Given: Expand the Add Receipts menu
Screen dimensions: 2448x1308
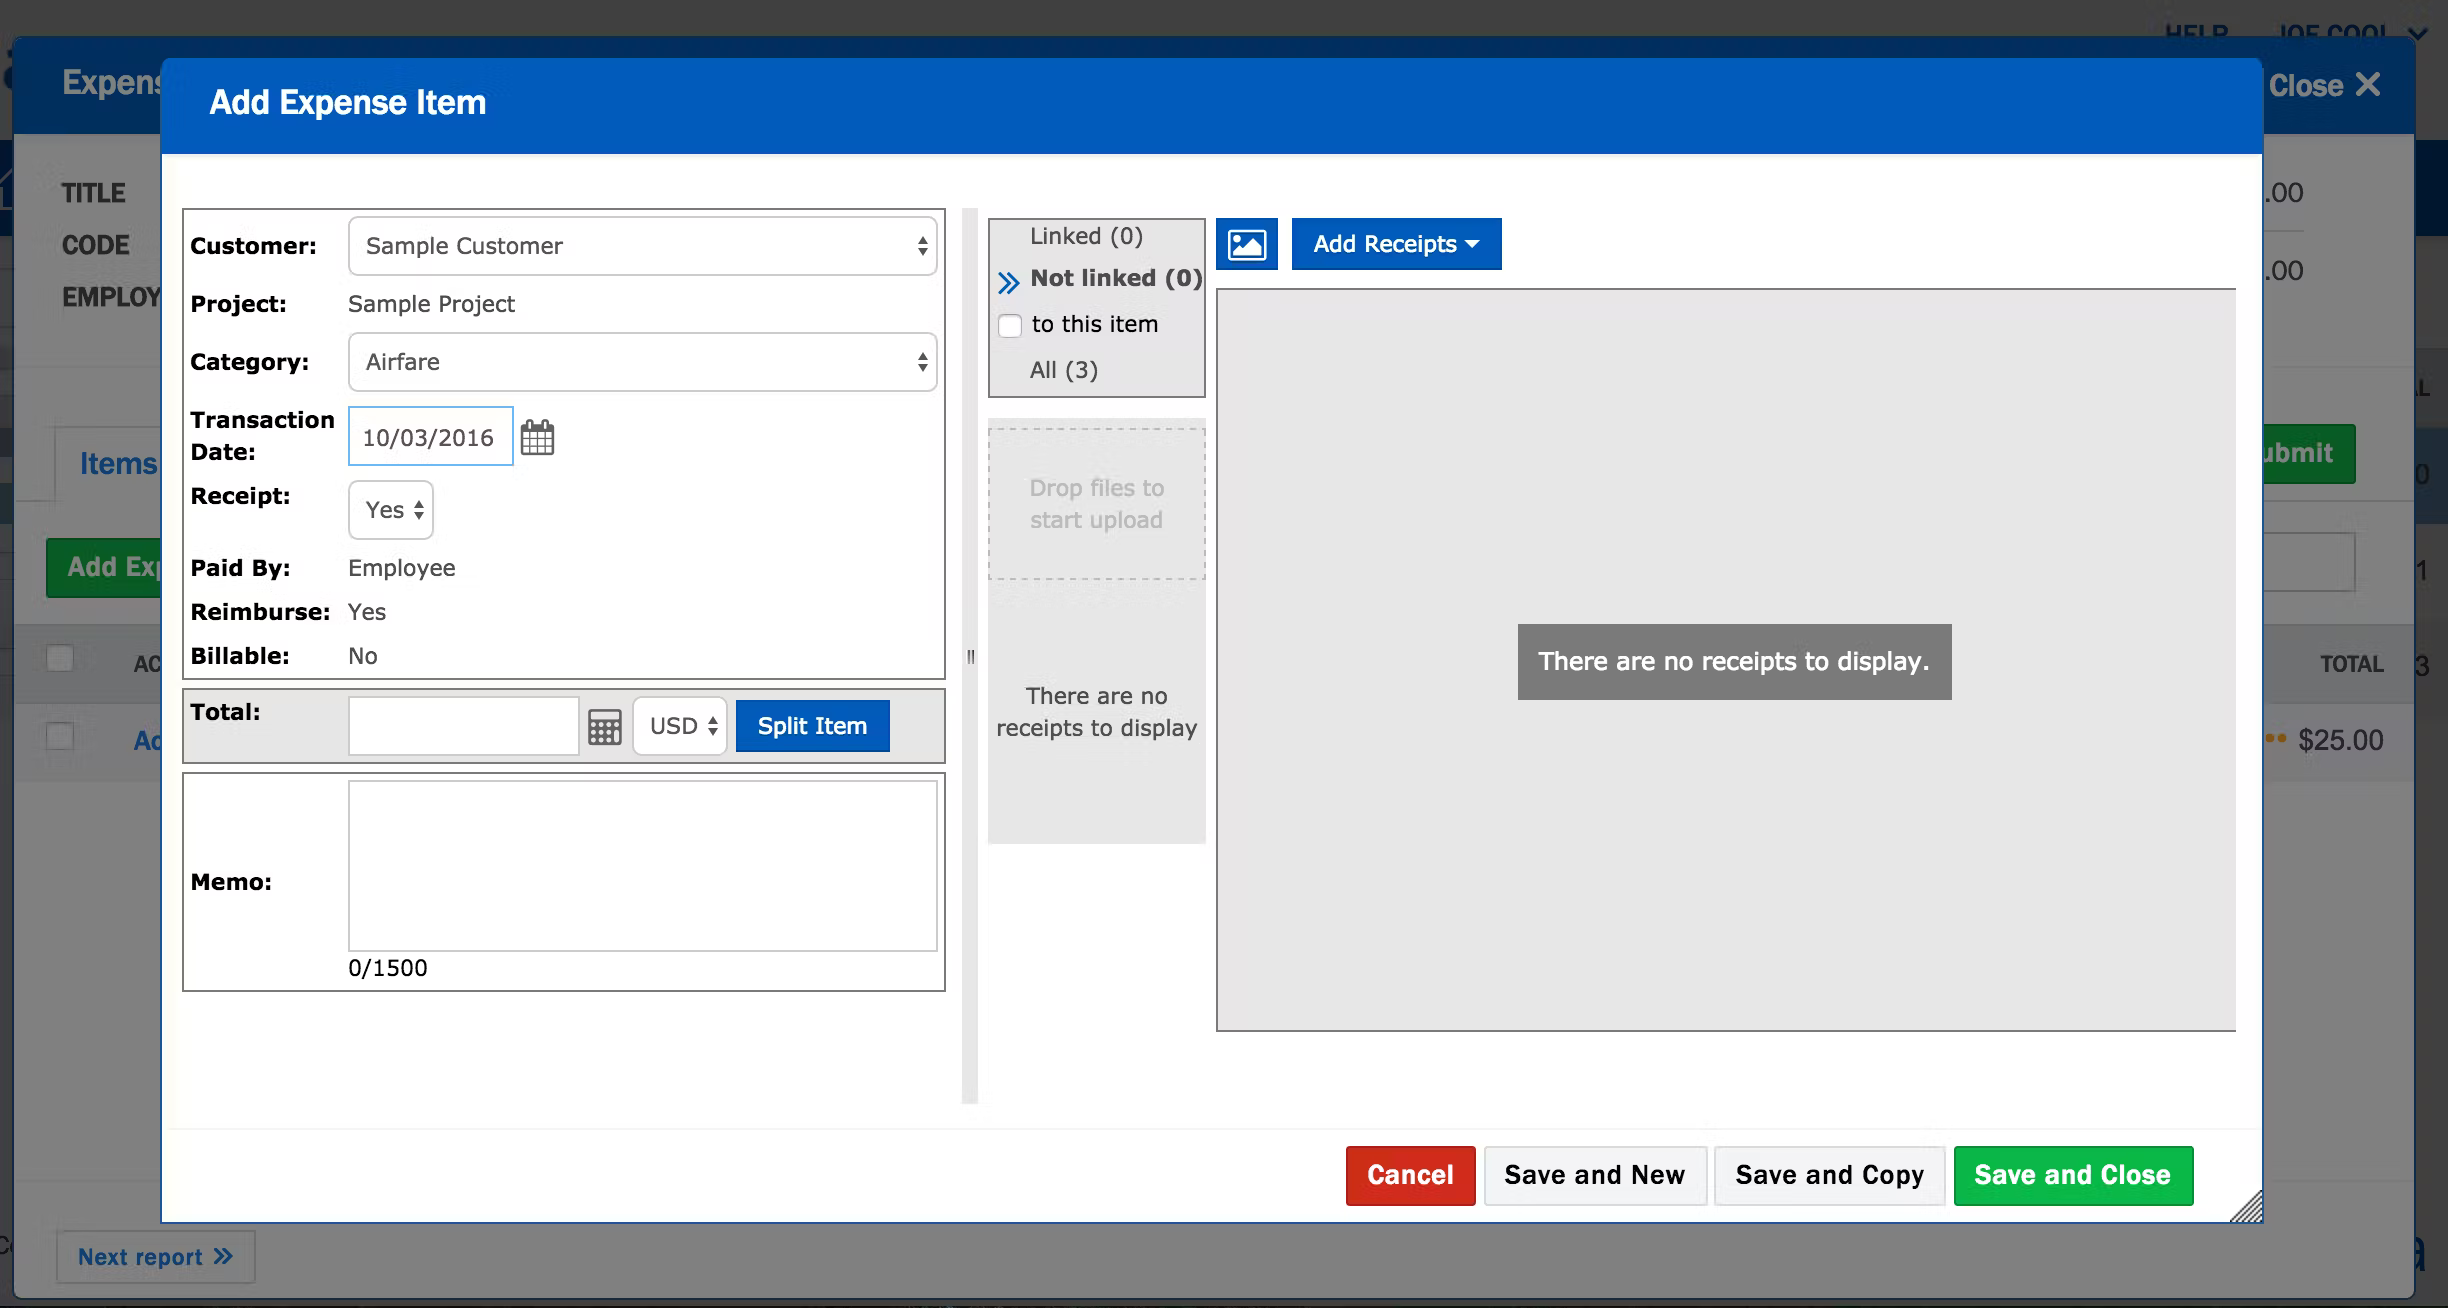Looking at the screenshot, I should (x=1396, y=244).
